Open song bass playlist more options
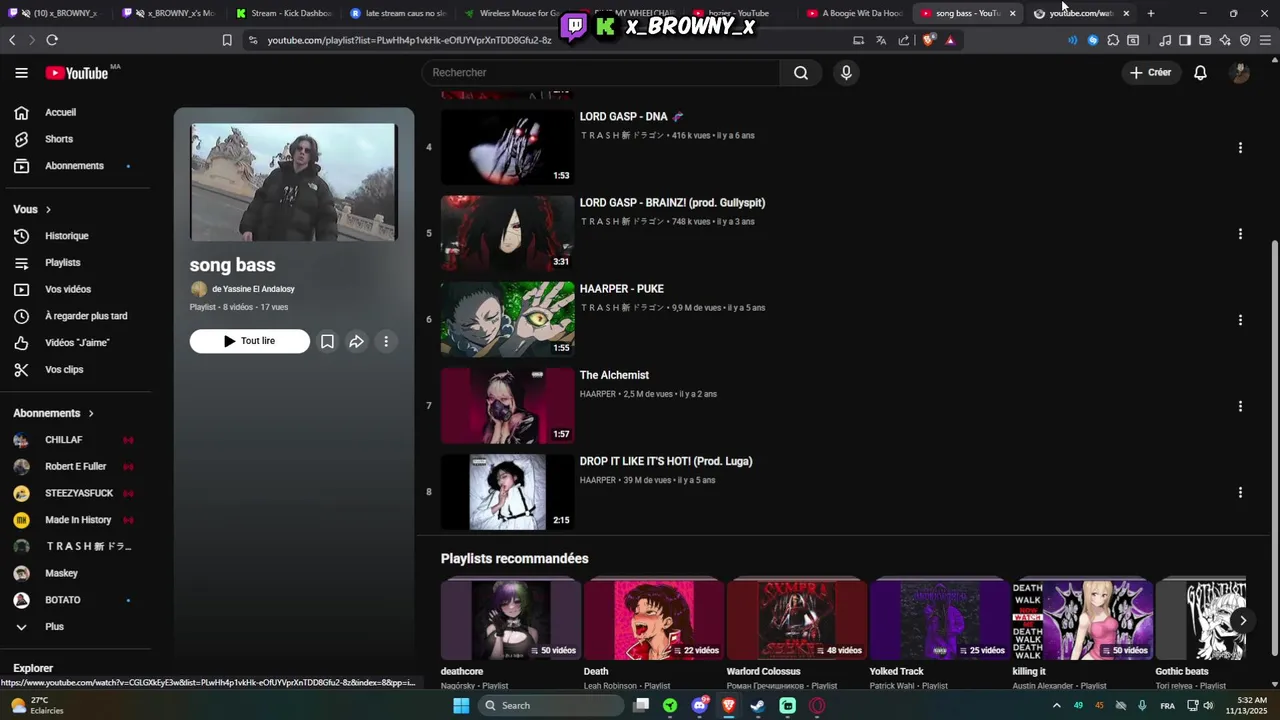The image size is (1280, 720). pyautogui.click(x=386, y=341)
